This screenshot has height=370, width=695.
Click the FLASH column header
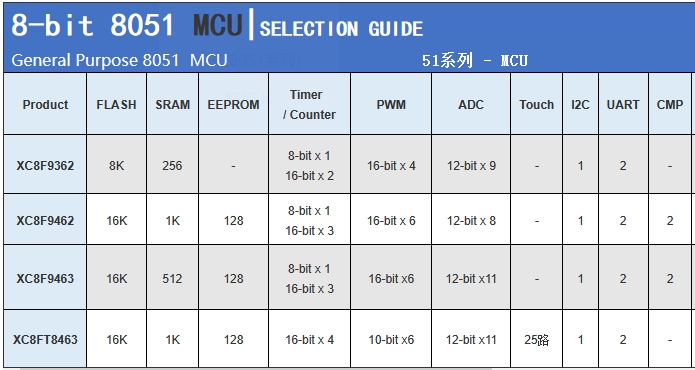click(117, 105)
